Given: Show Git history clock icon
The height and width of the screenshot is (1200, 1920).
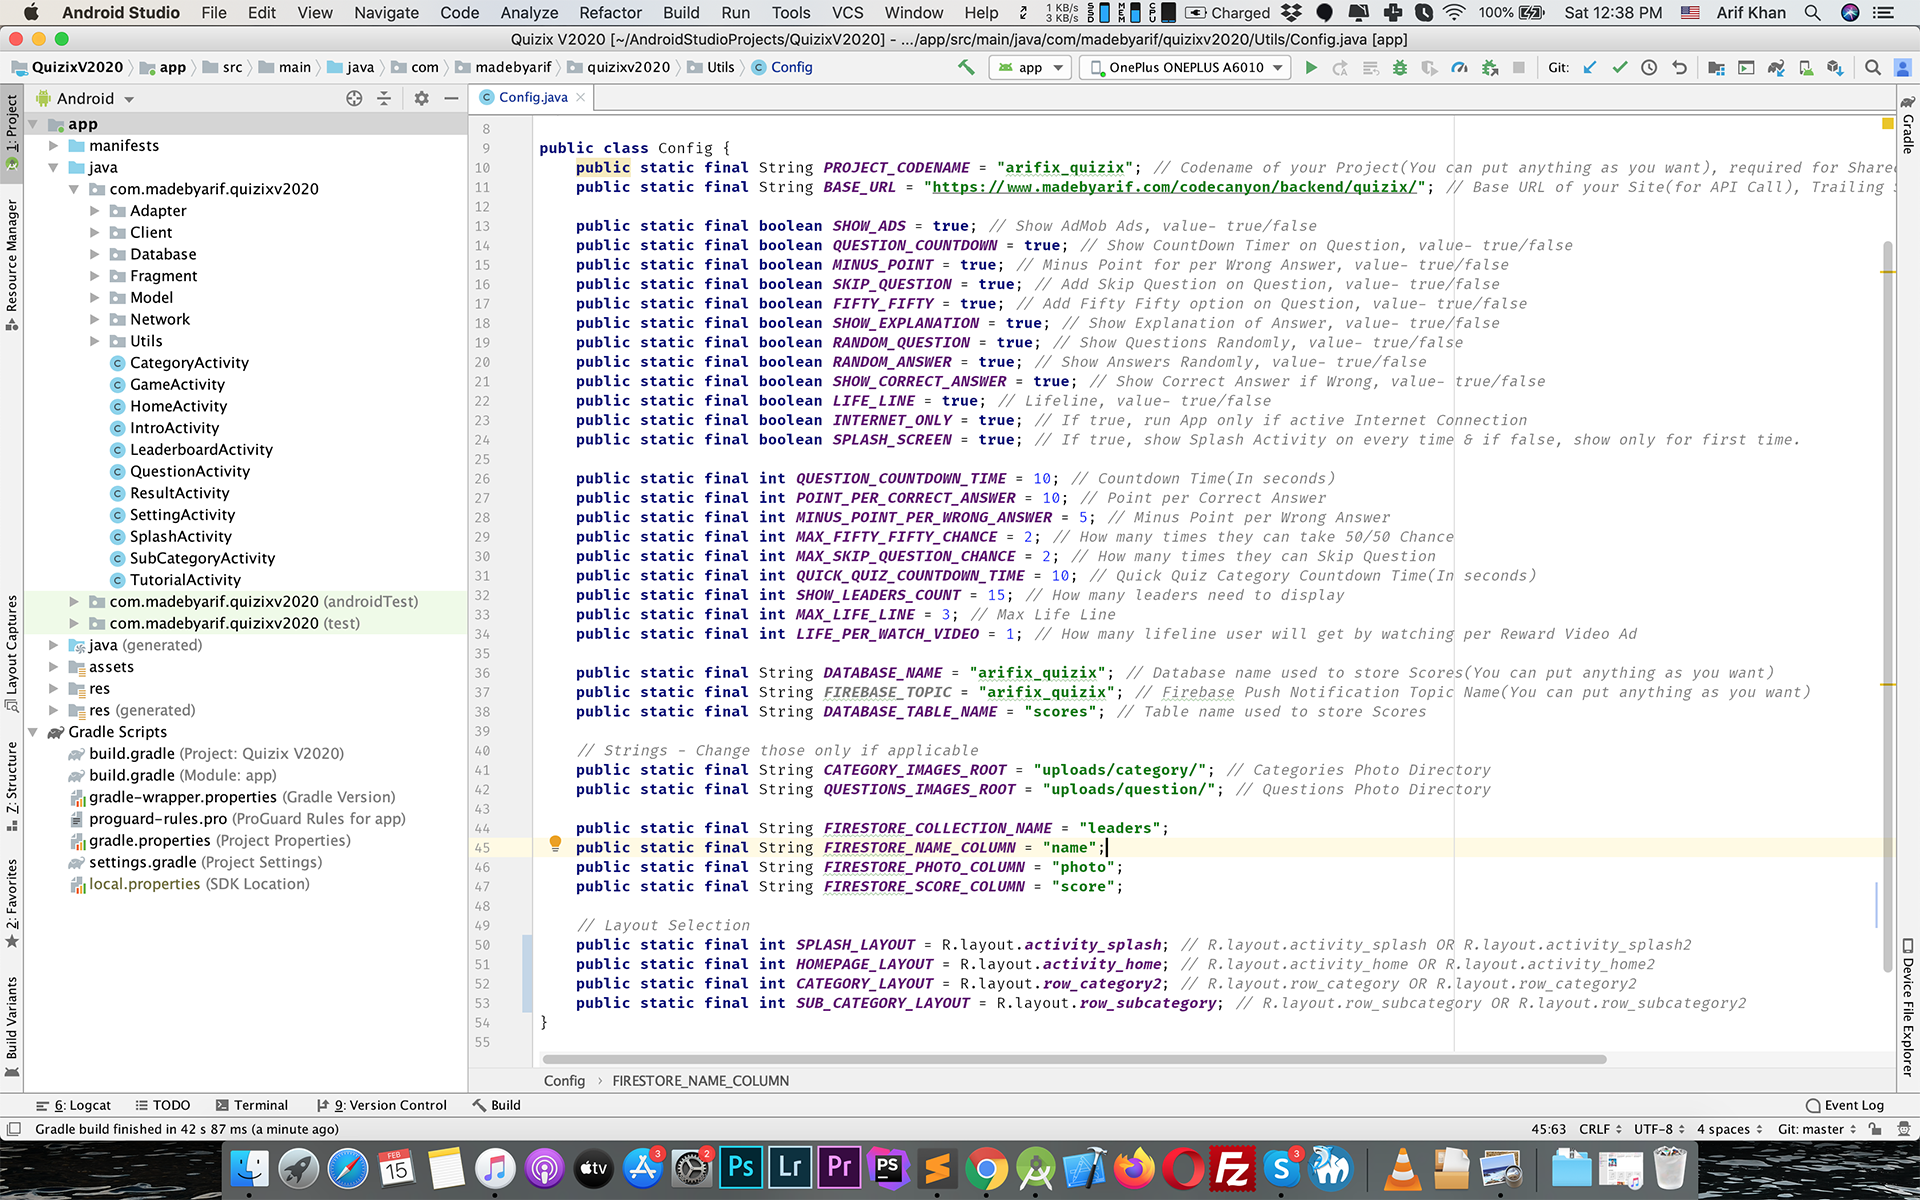Looking at the screenshot, I should point(1649,68).
